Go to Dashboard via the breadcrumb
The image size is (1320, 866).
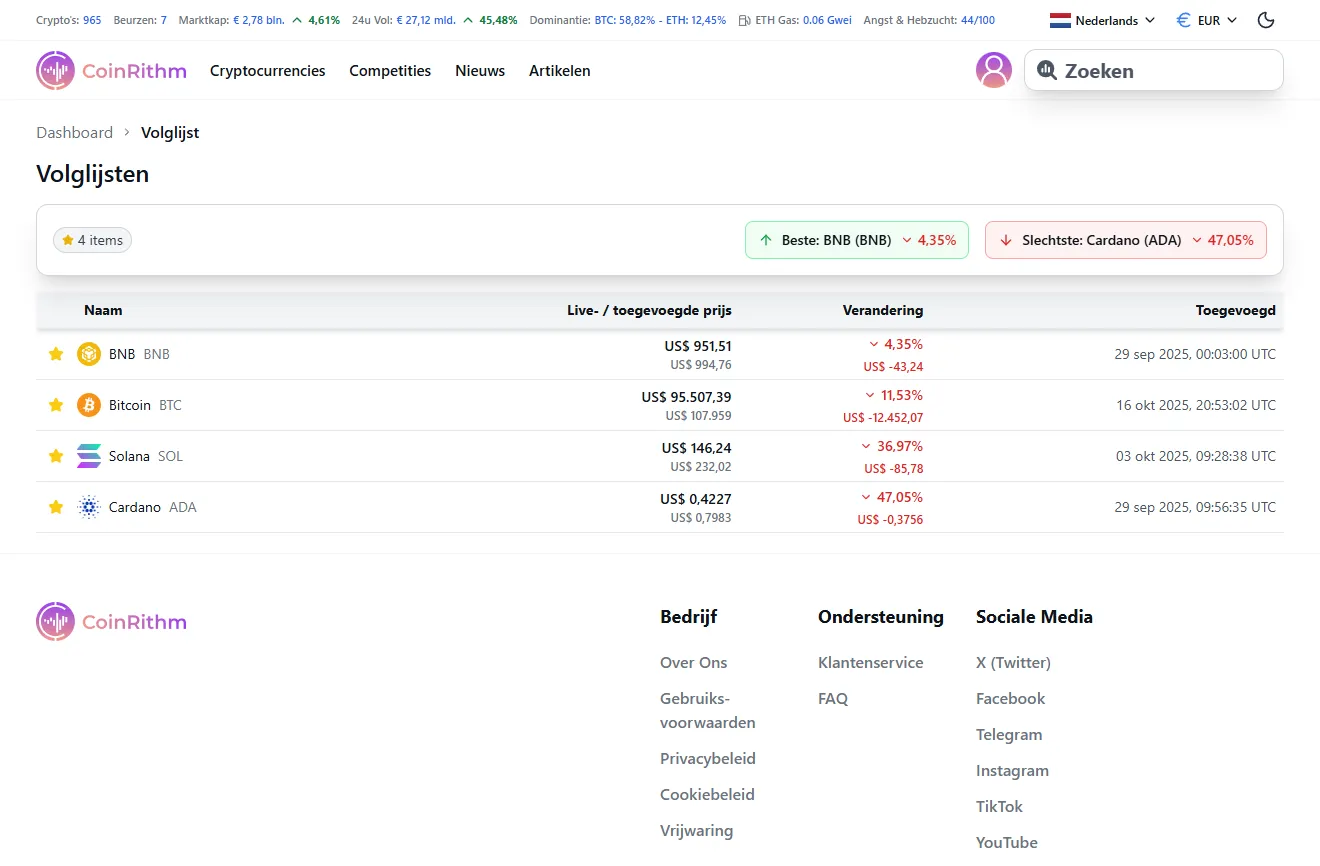pyautogui.click(x=74, y=132)
